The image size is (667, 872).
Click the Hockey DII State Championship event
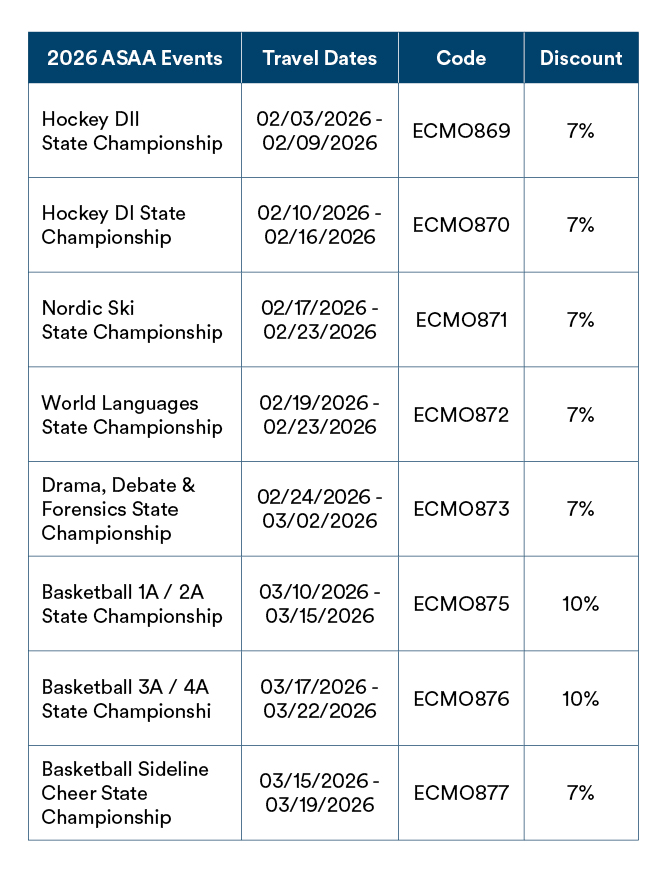(x=131, y=131)
